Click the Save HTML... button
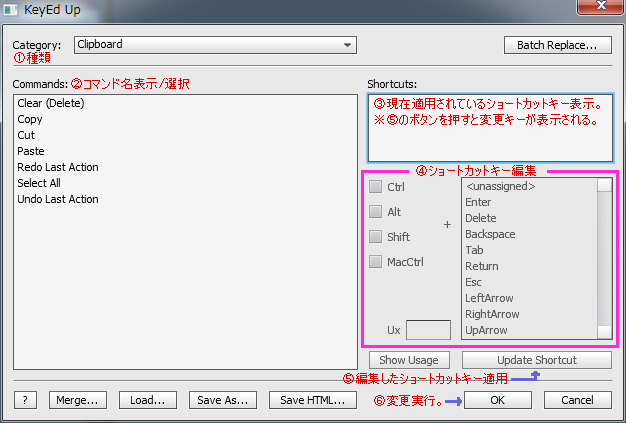 pos(313,400)
